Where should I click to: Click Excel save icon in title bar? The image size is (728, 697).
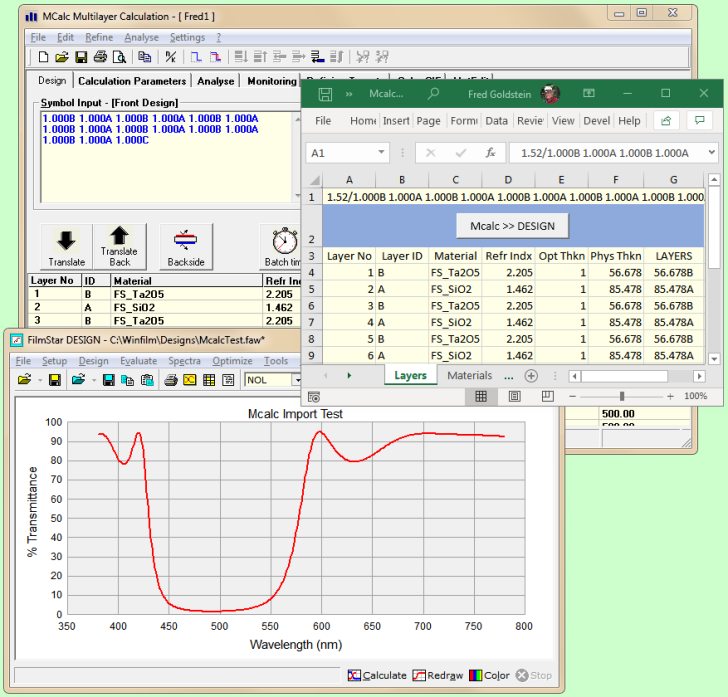pos(325,94)
